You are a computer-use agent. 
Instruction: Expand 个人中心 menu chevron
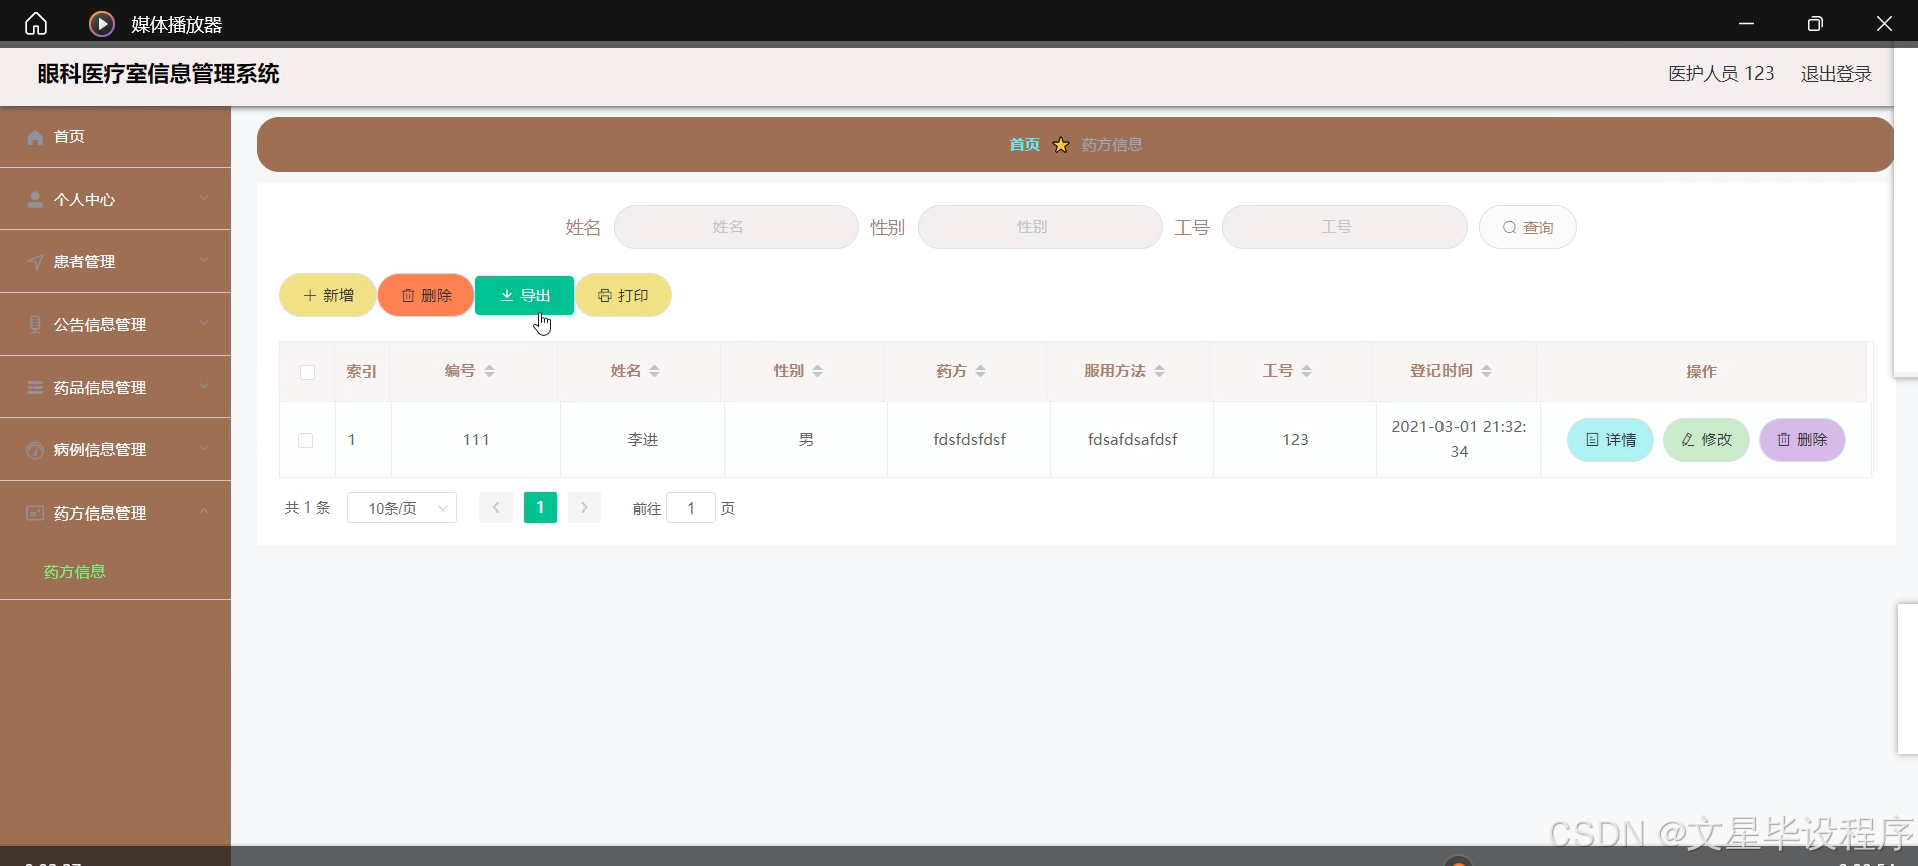click(204, 198)
